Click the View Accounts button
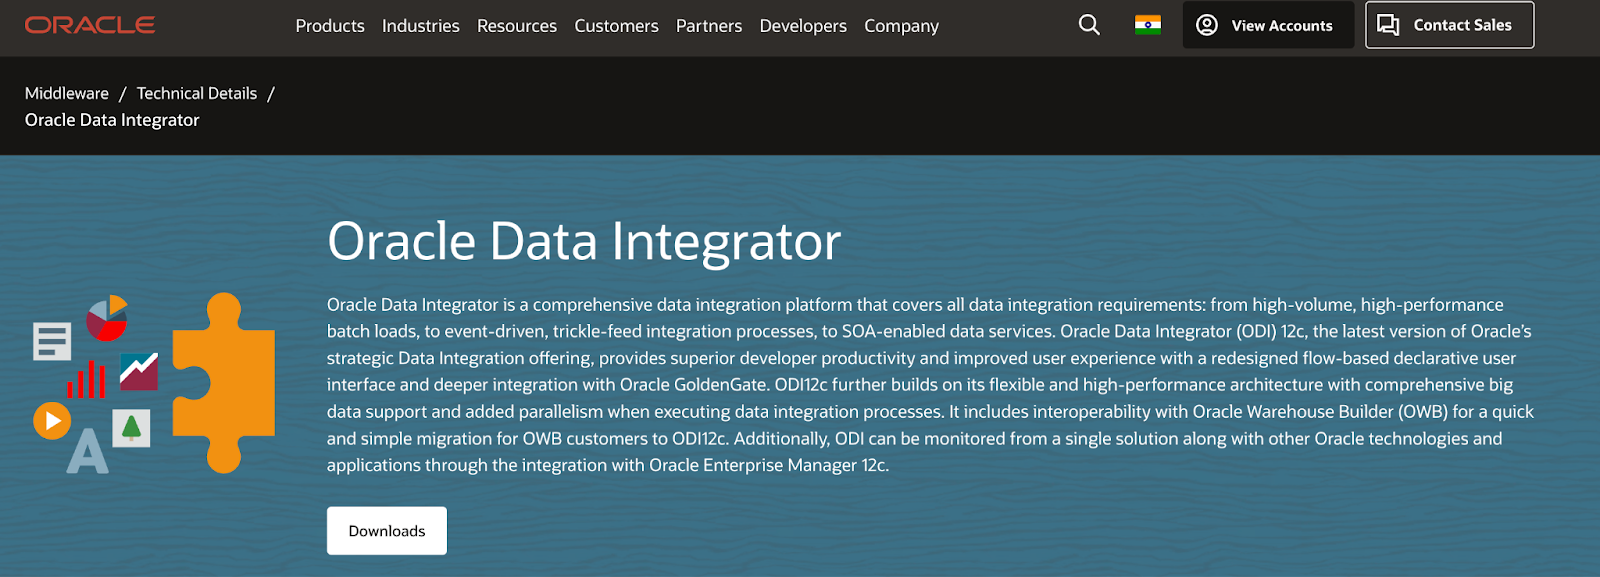Screen dimensions: 1600x577 (x=1268, y=25)
